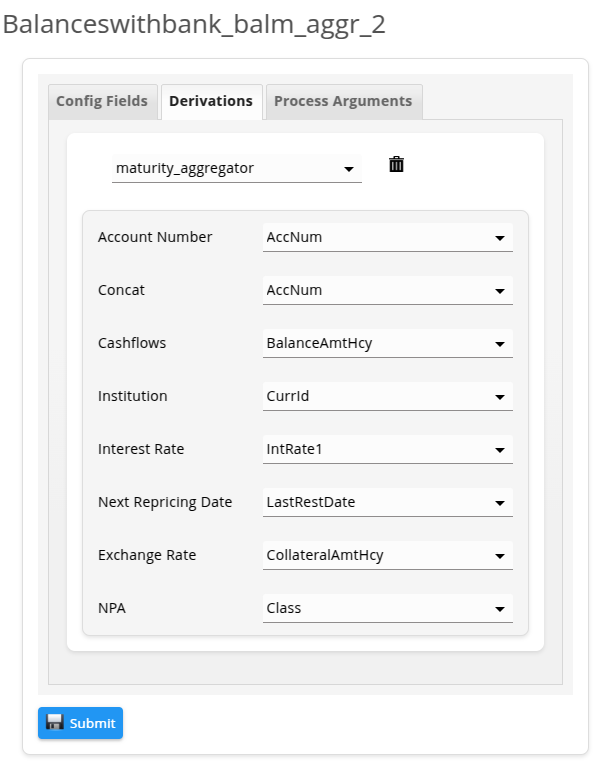Select the Derivations tab
598x765 pixels.
pyautogui.click(x=212, y=101)
